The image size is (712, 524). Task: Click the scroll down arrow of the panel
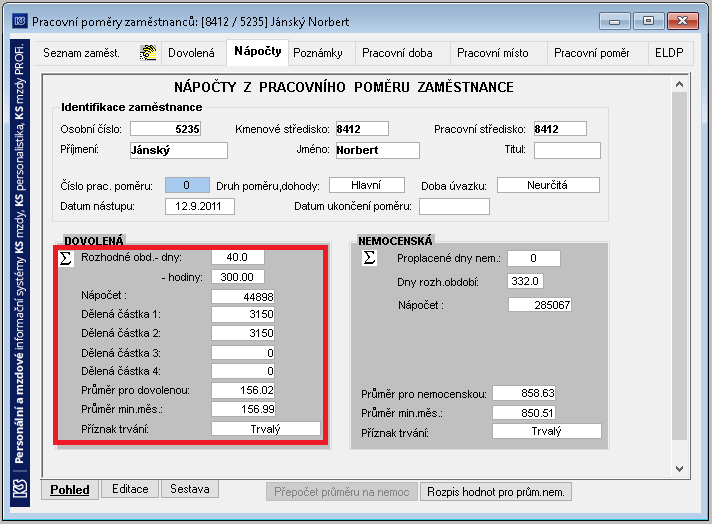pos(679,469)
